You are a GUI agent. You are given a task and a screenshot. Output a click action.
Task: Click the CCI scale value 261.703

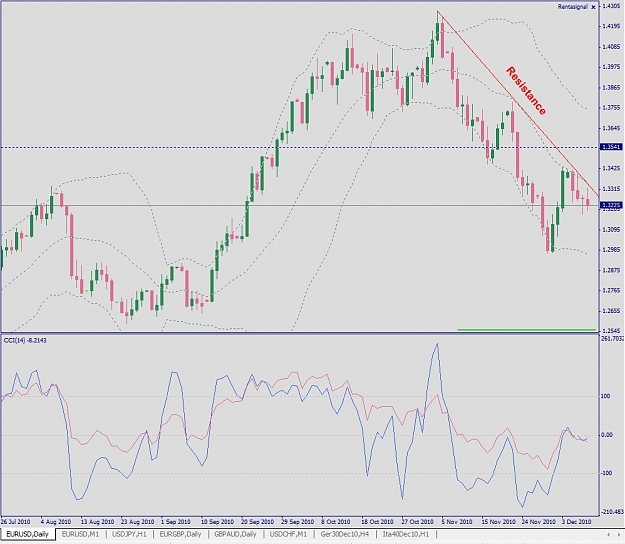612,339
